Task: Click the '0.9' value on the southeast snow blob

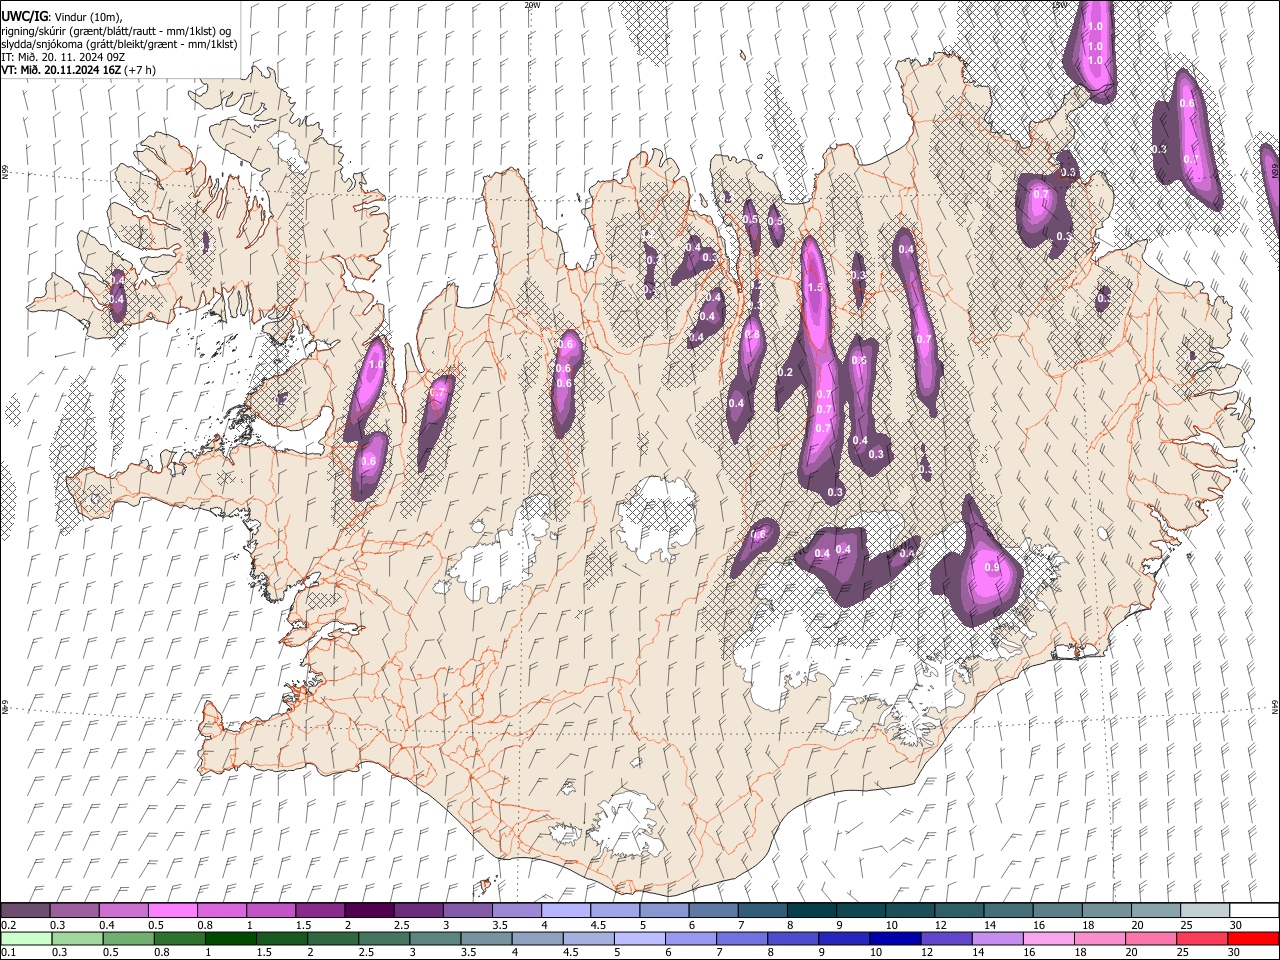Action: [x=992, y=567]
